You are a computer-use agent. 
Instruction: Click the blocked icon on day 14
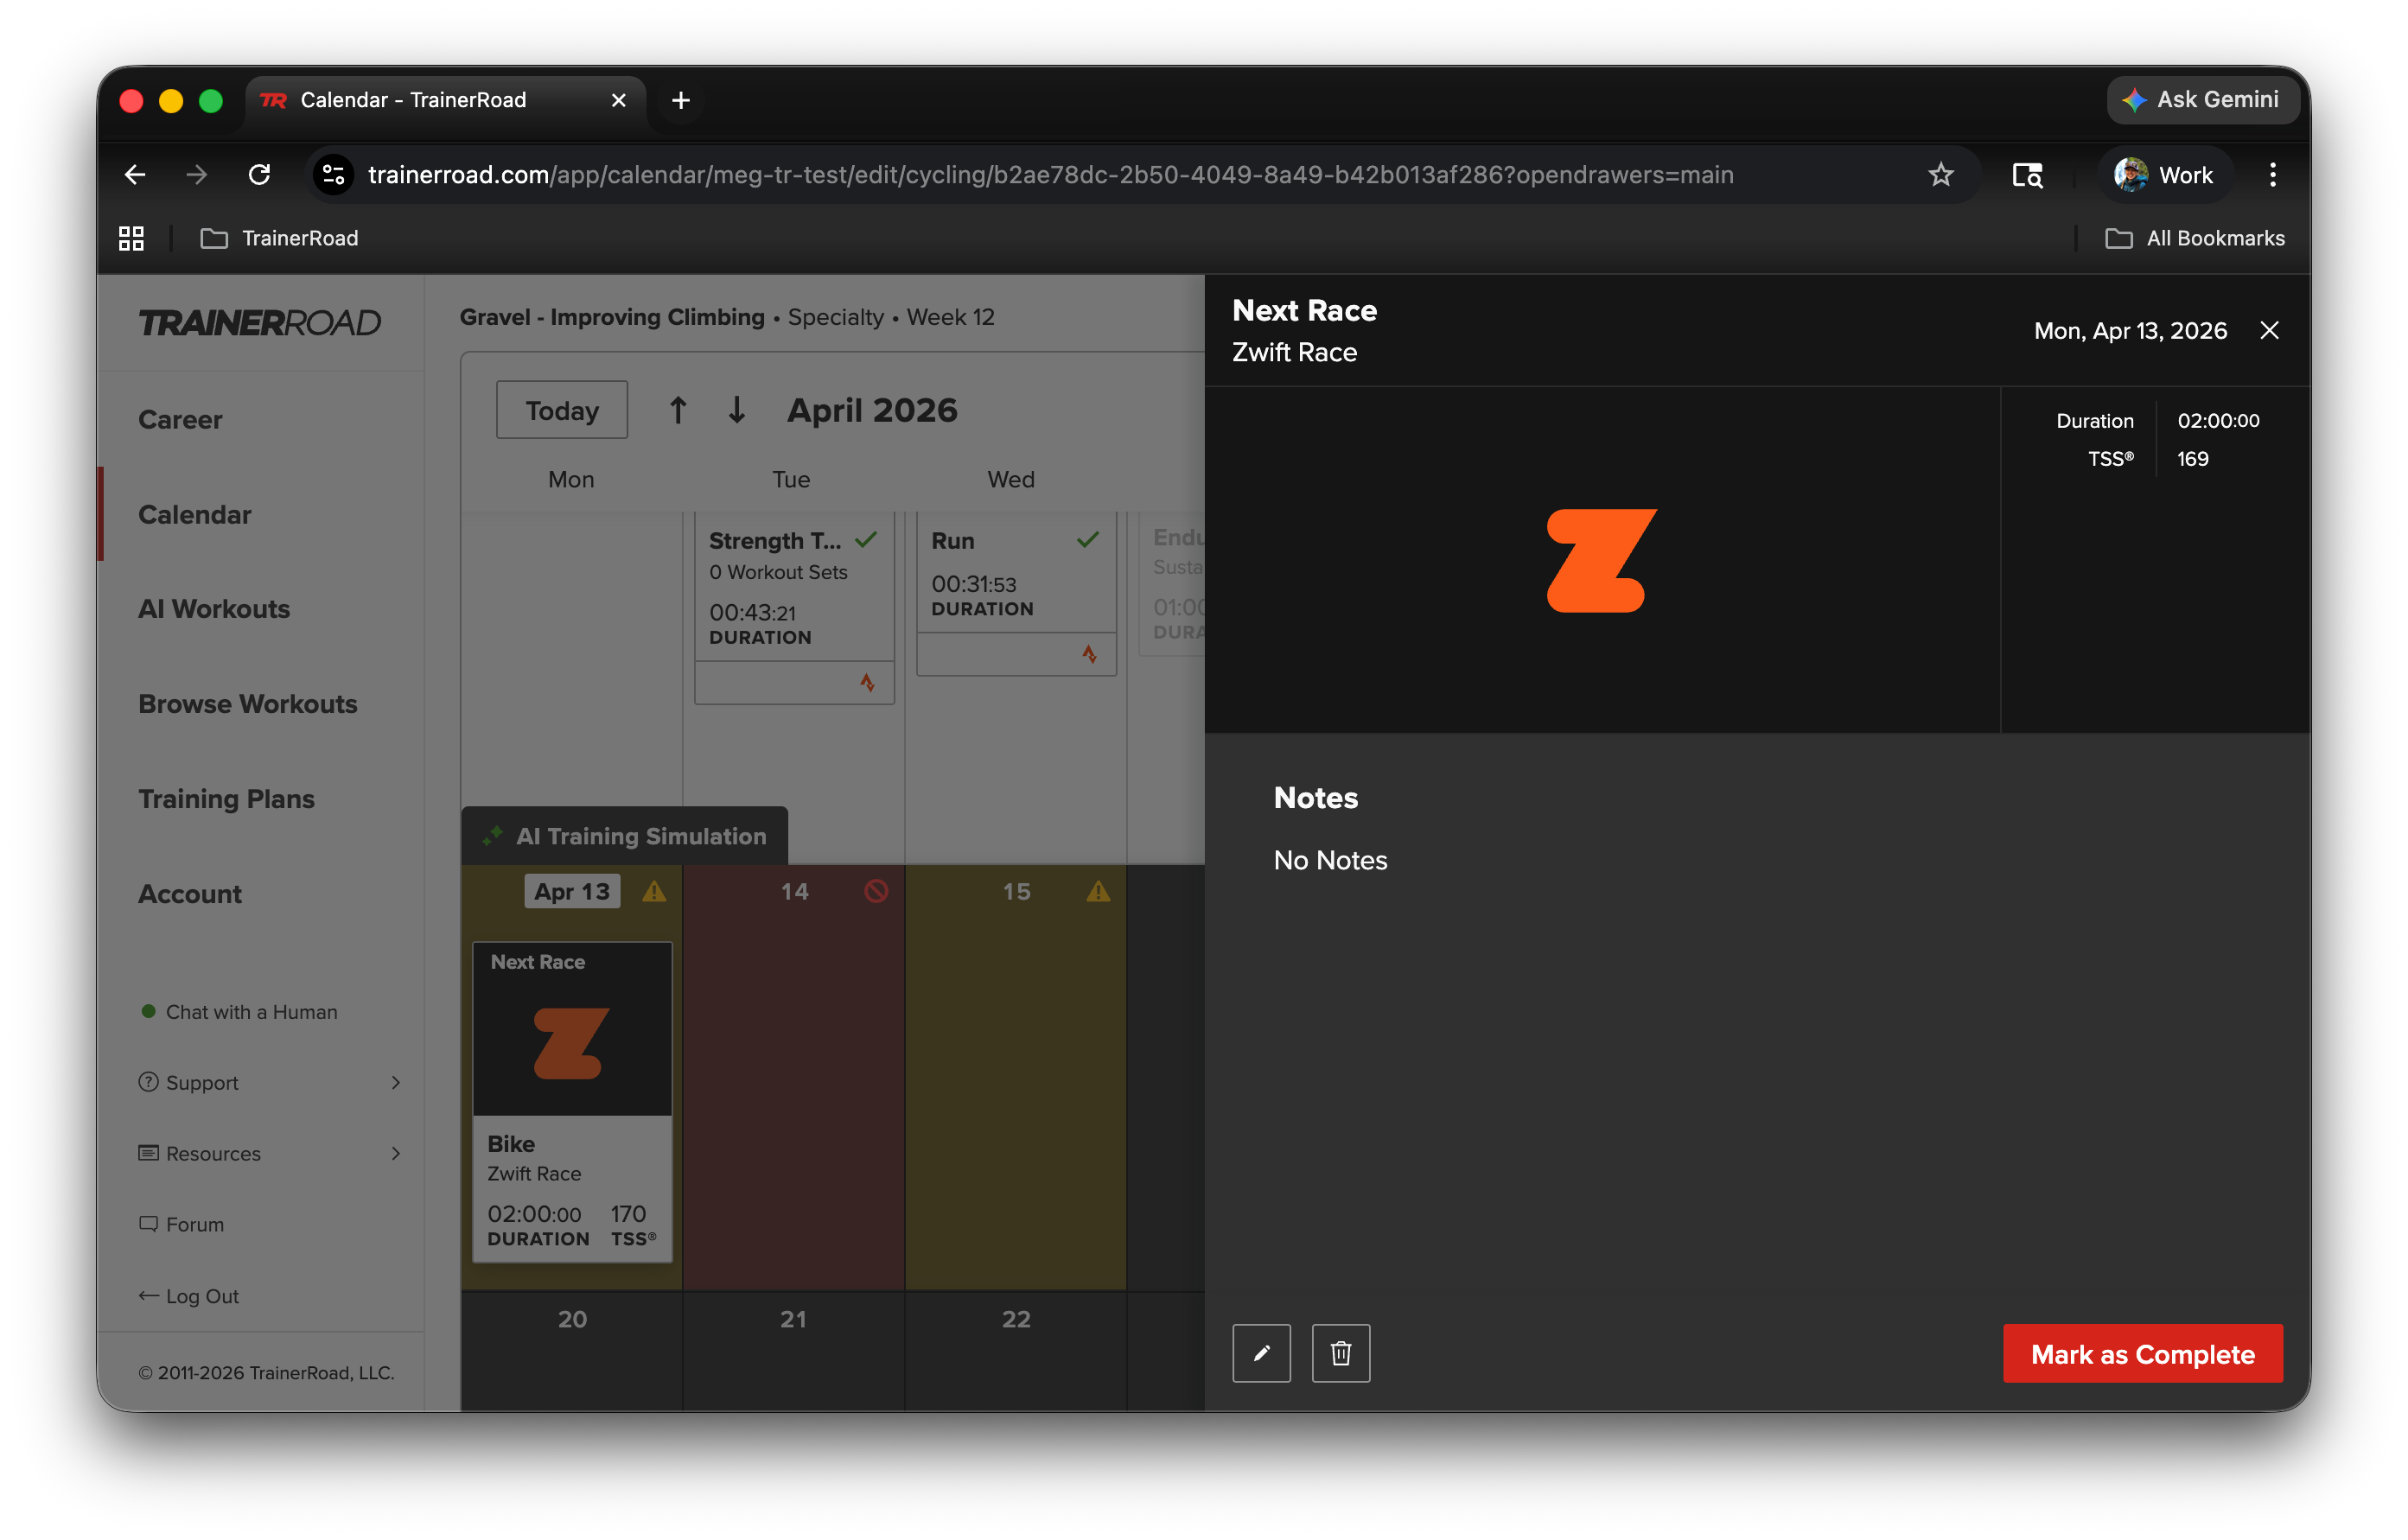tap(876, 891)
